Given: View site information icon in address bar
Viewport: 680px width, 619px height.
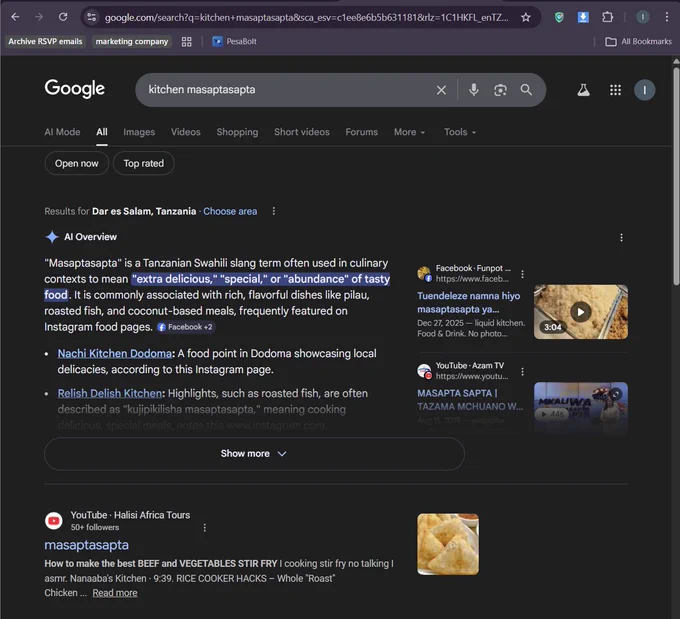Looking at the screenshot, I should pos(92,17).
